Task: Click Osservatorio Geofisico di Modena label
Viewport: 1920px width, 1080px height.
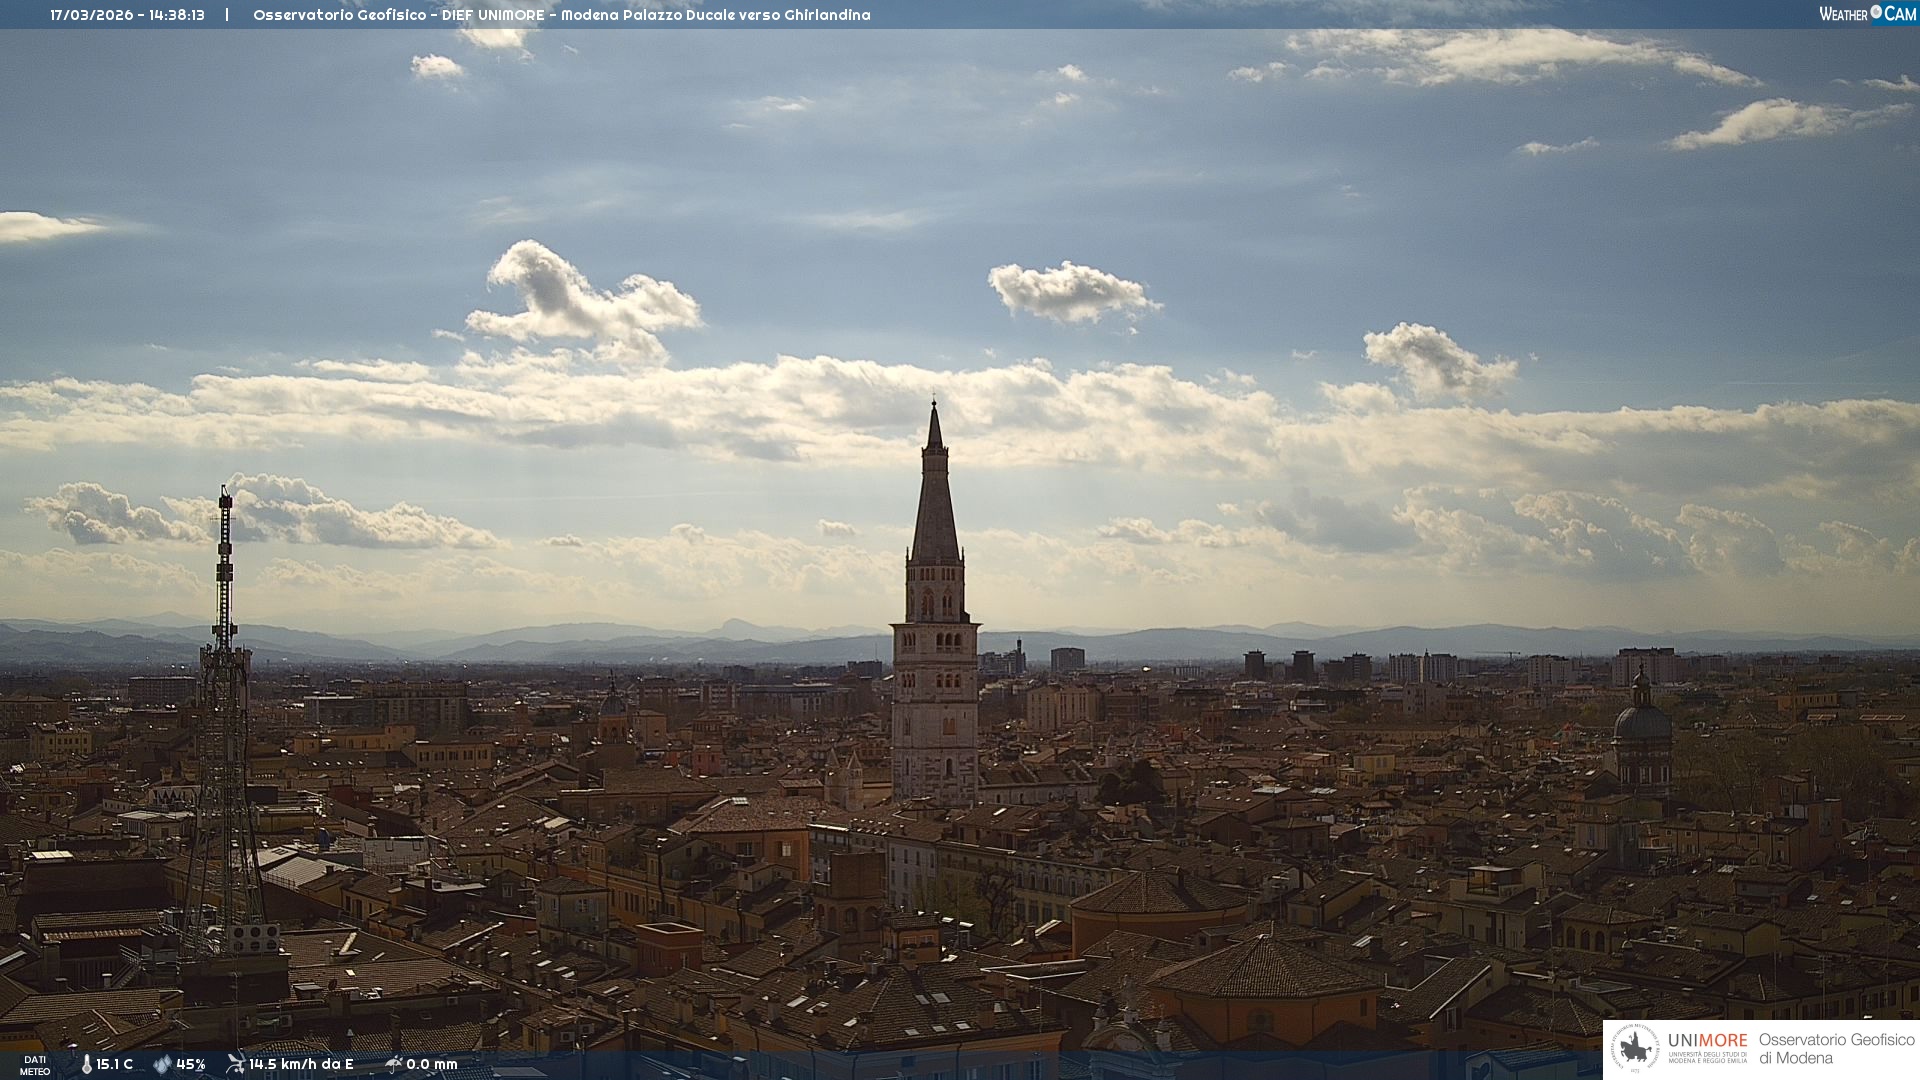Action: click(1836, 1049)
